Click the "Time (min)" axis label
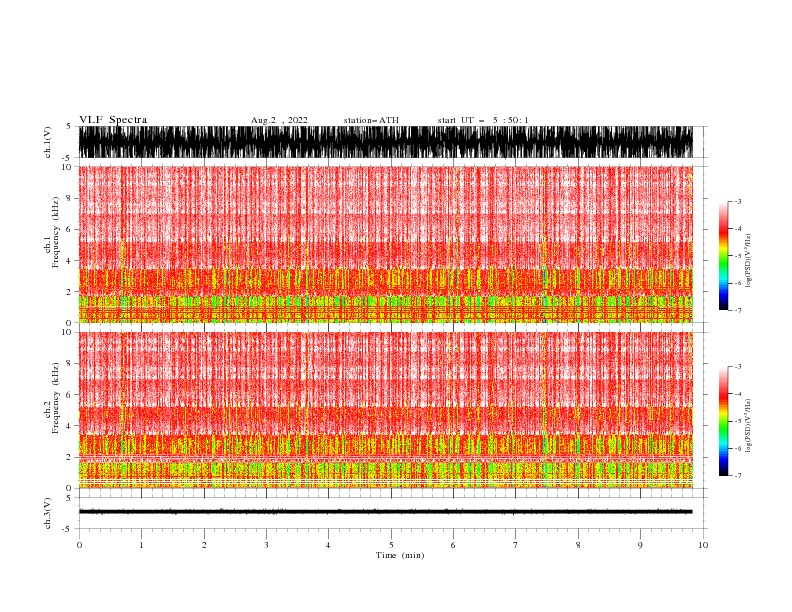 click(x=400, y=555)
